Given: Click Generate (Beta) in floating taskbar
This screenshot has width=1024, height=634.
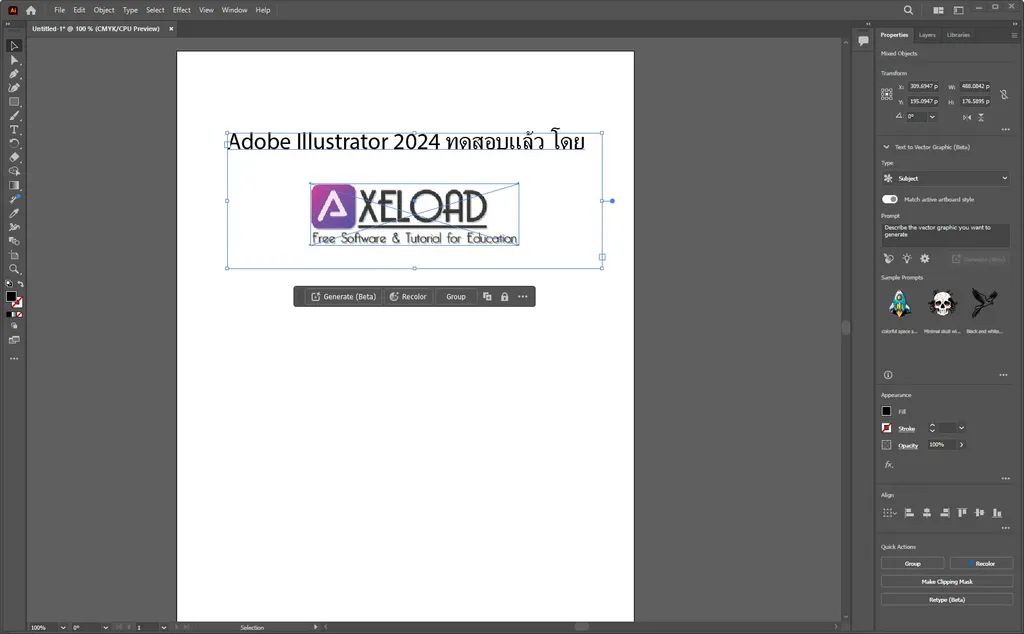Looking at the screenshot, I should [344, 296].
